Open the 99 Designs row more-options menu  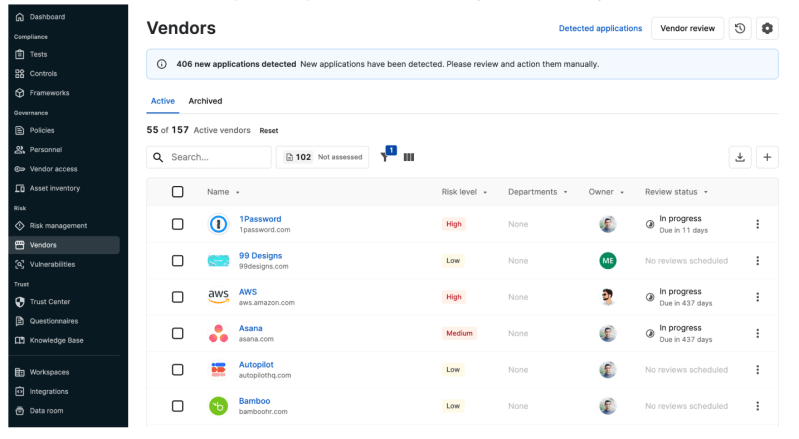[758, 261]
